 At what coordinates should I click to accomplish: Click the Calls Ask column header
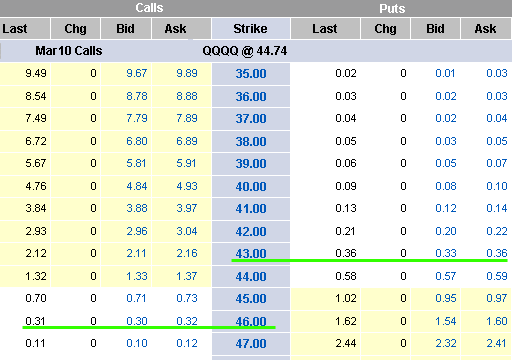pos(181,29)
